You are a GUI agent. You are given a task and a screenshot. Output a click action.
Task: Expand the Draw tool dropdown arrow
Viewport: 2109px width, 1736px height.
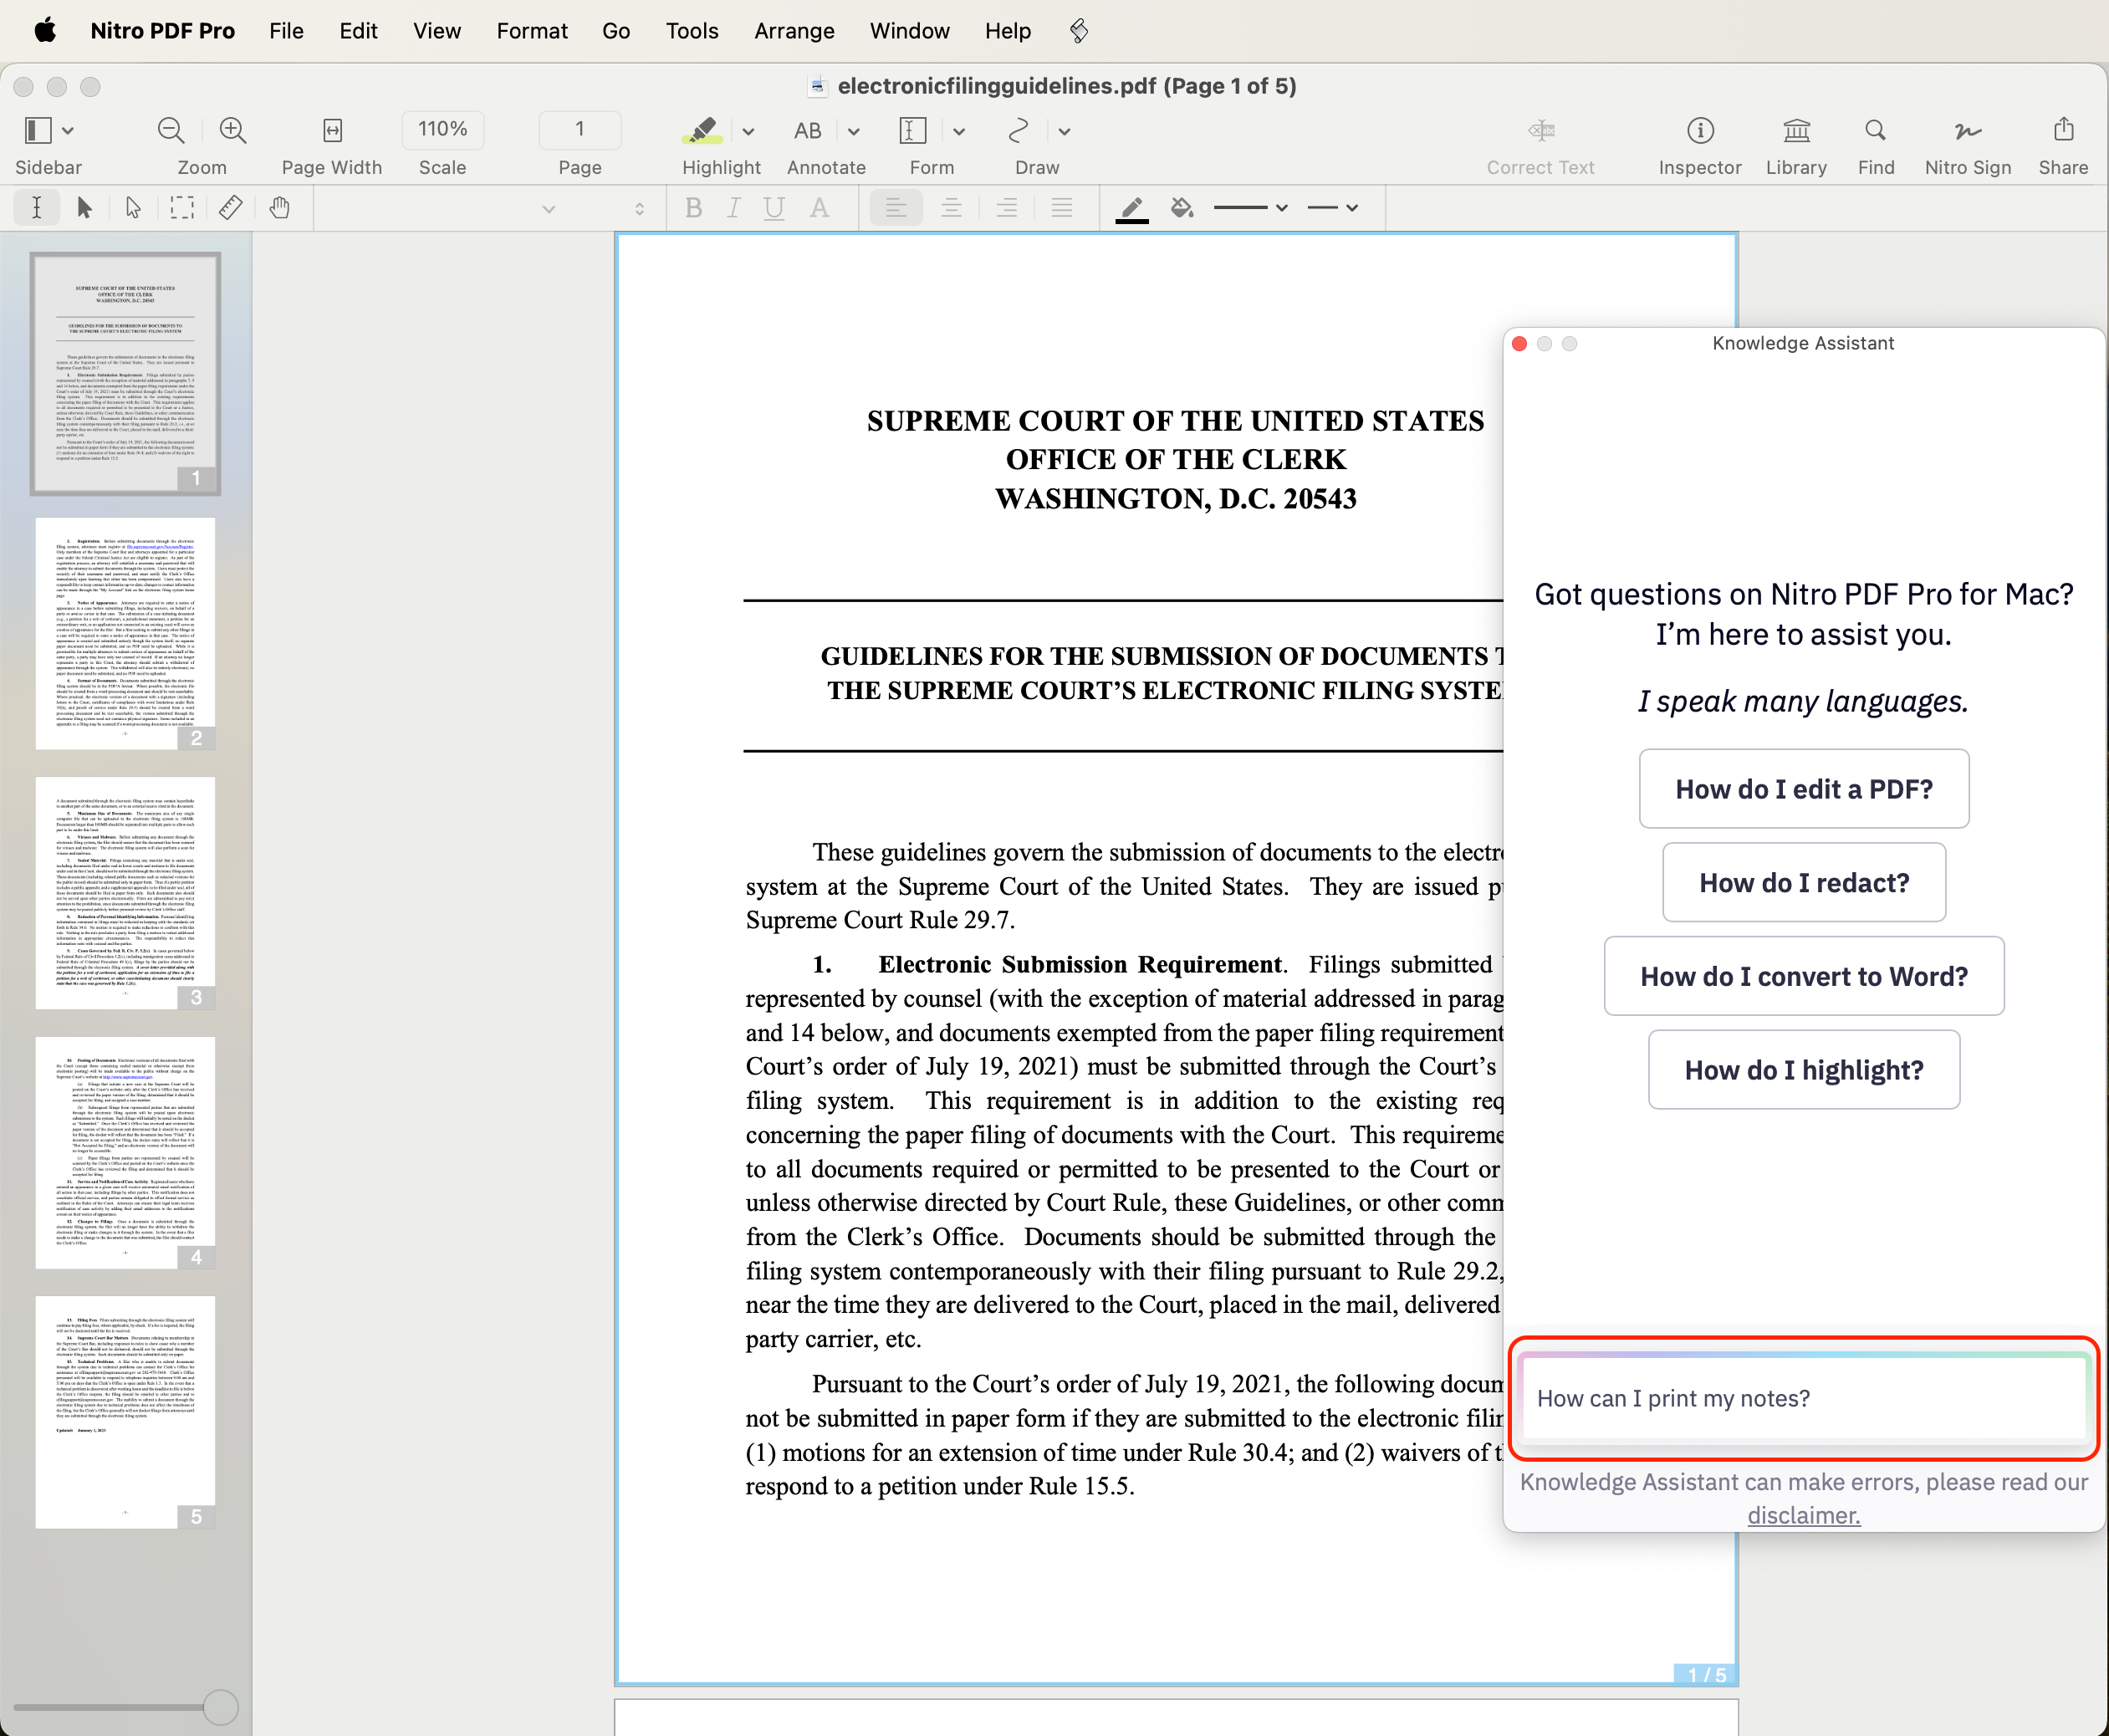(x=1064, y=131)
